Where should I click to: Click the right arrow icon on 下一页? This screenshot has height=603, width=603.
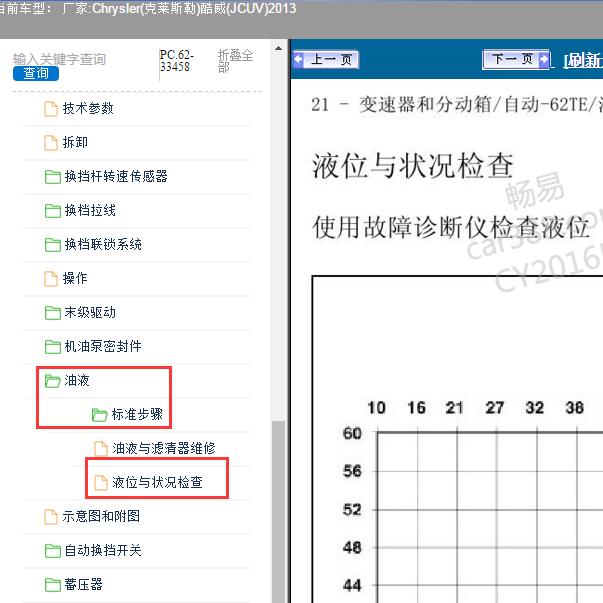point(544,59)
